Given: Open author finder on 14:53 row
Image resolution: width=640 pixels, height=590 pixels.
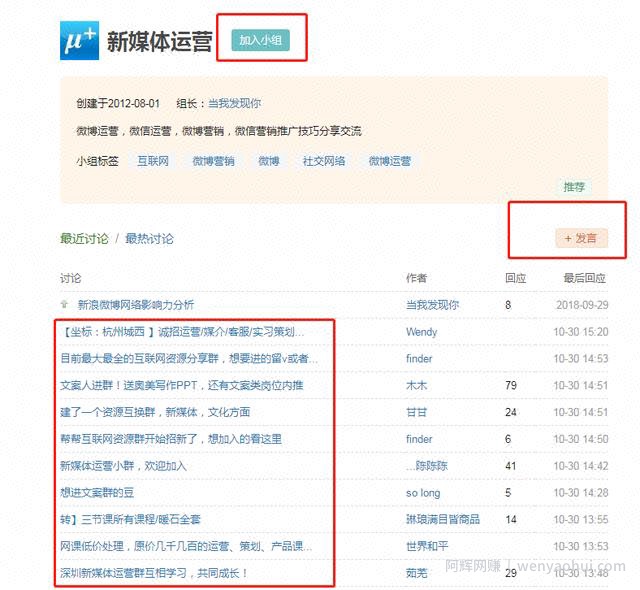Looking at the screenshot, I should point(419,359).
